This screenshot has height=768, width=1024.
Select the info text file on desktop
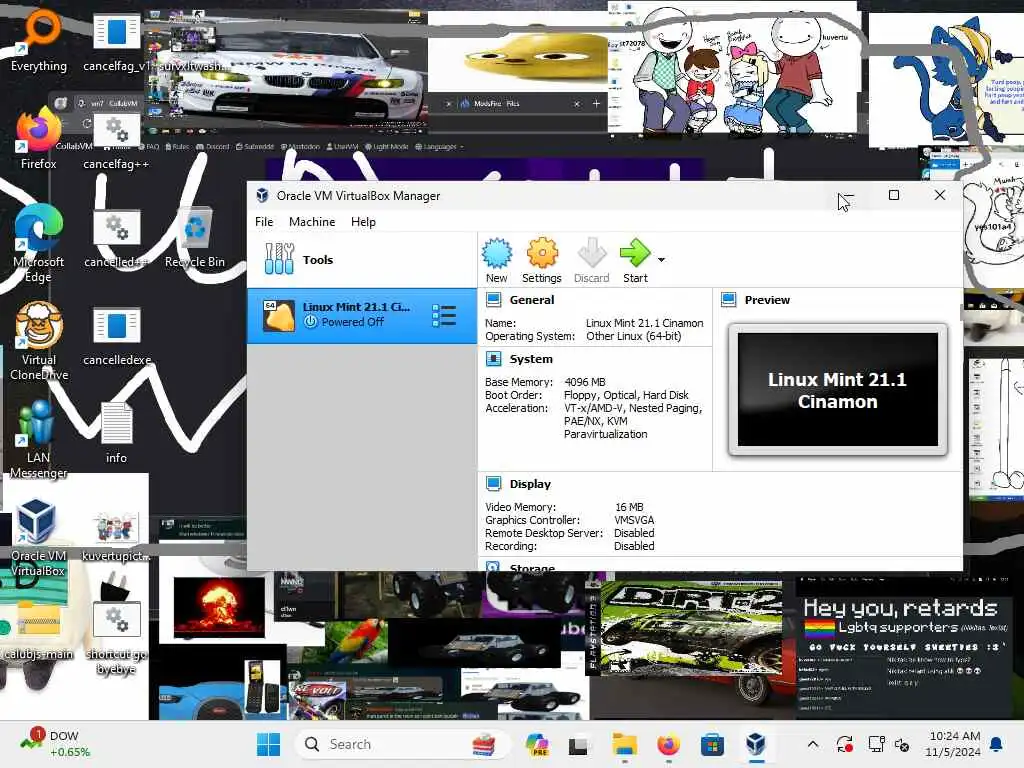point(116,432)
